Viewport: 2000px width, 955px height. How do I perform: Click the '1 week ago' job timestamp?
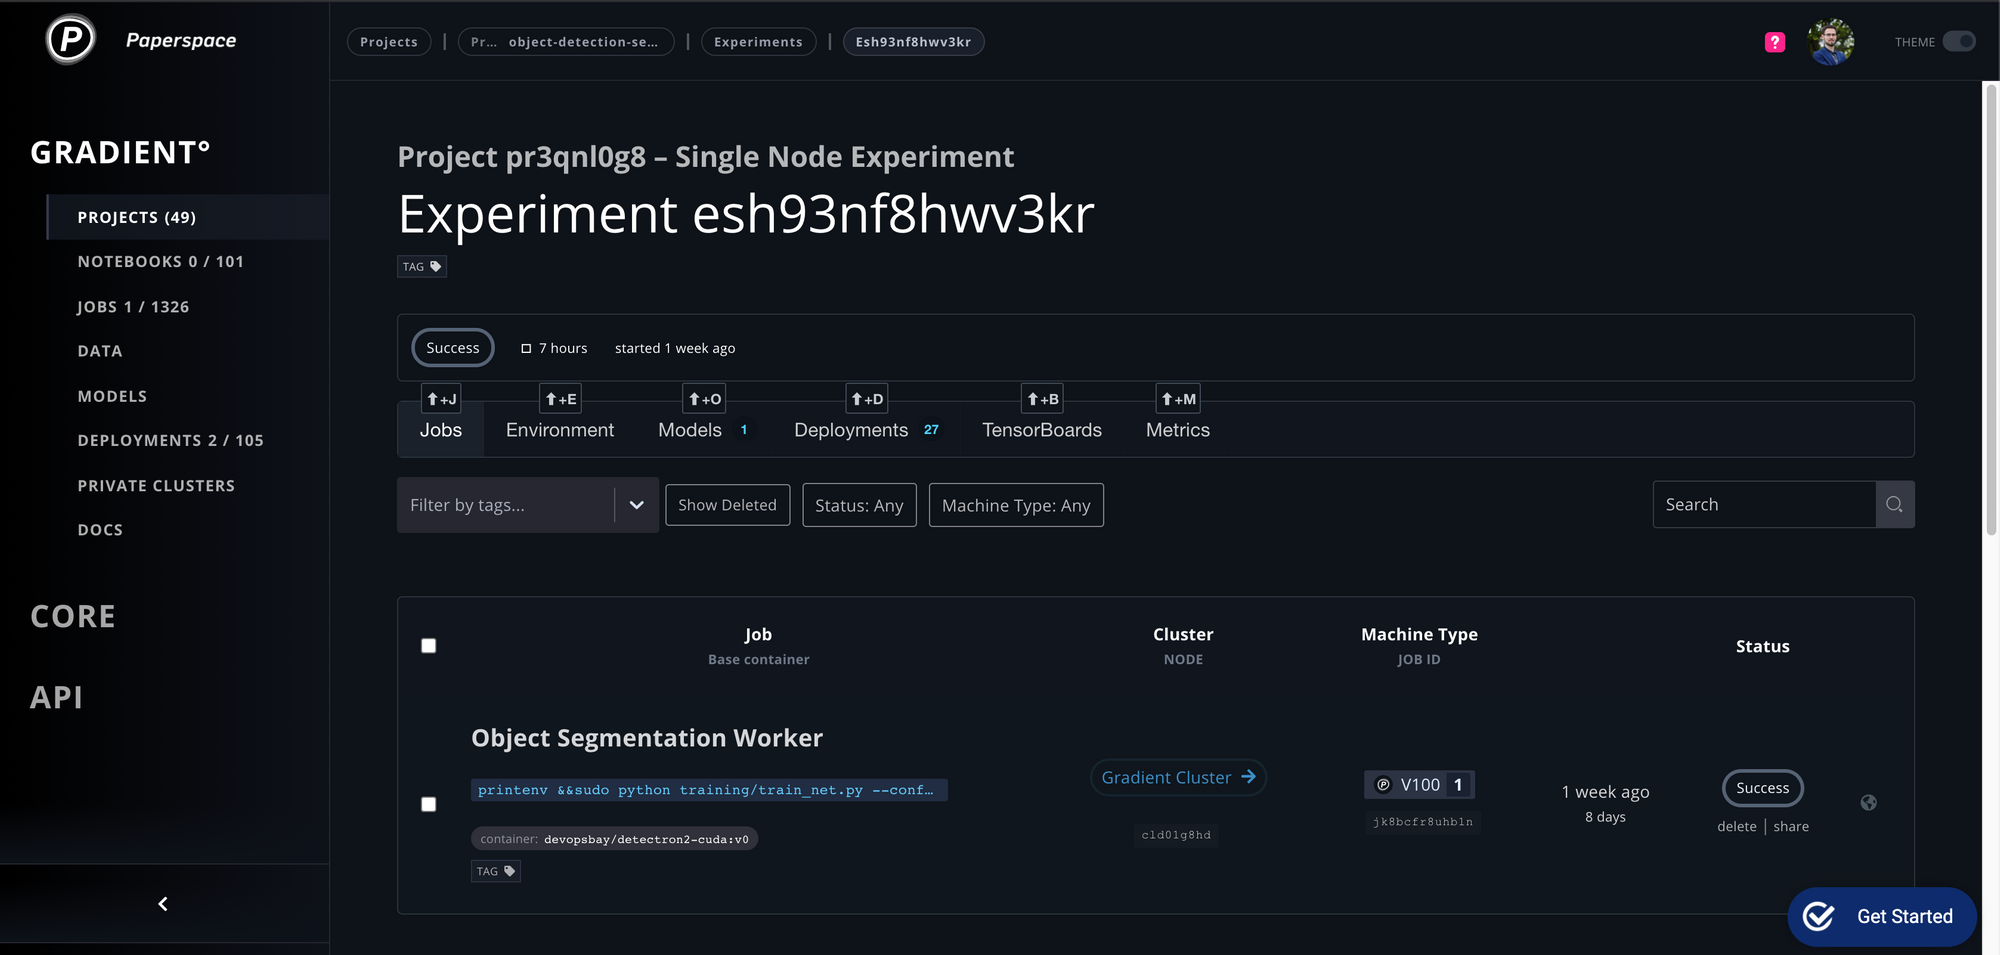coord(1605,792)
